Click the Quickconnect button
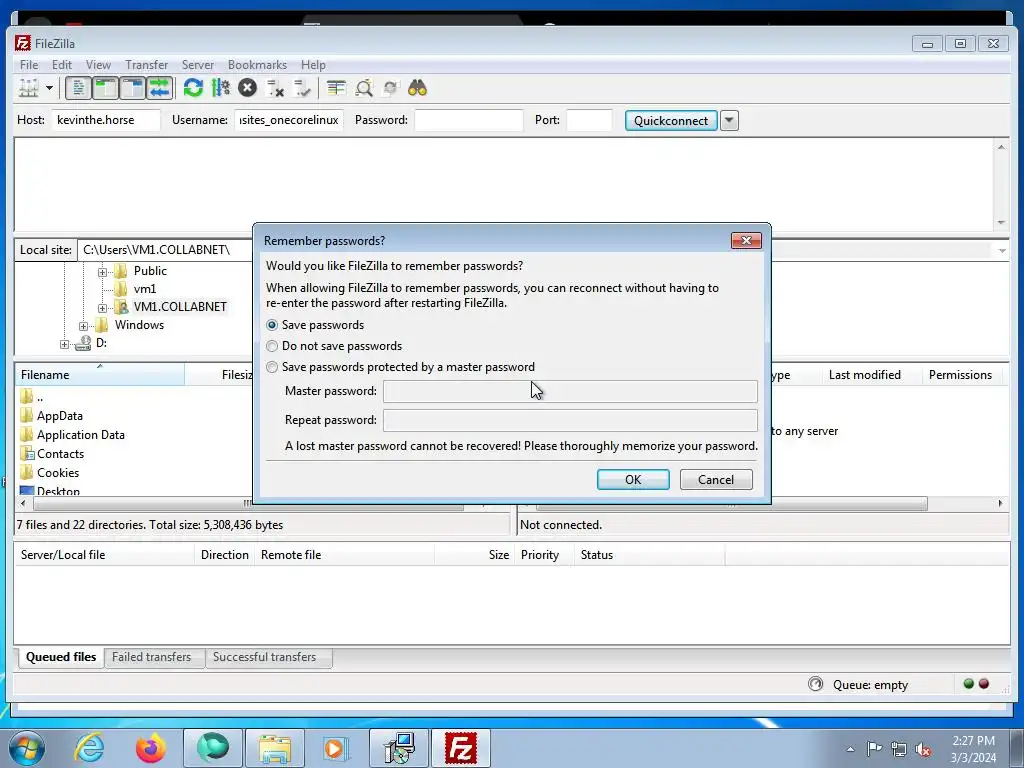The image size is (1024, 768). (671, 120)
